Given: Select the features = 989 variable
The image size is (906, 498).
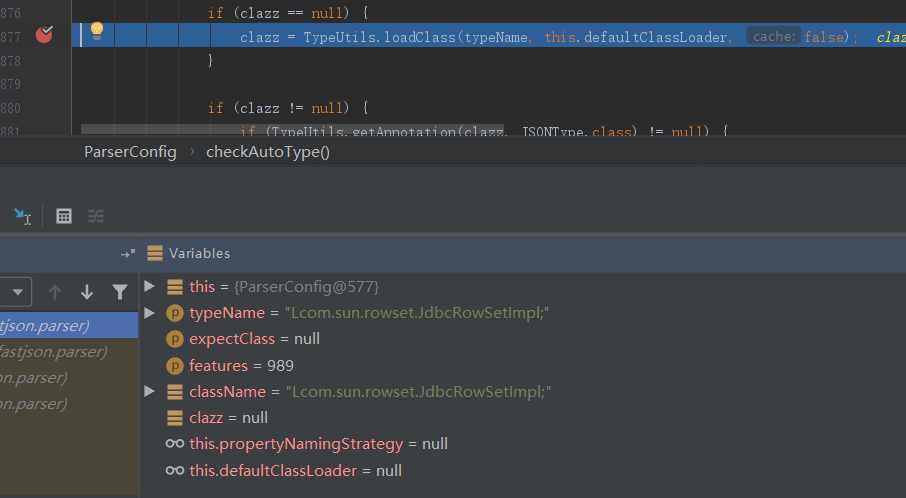Looking at the screenshot, I should coord(240,365).
